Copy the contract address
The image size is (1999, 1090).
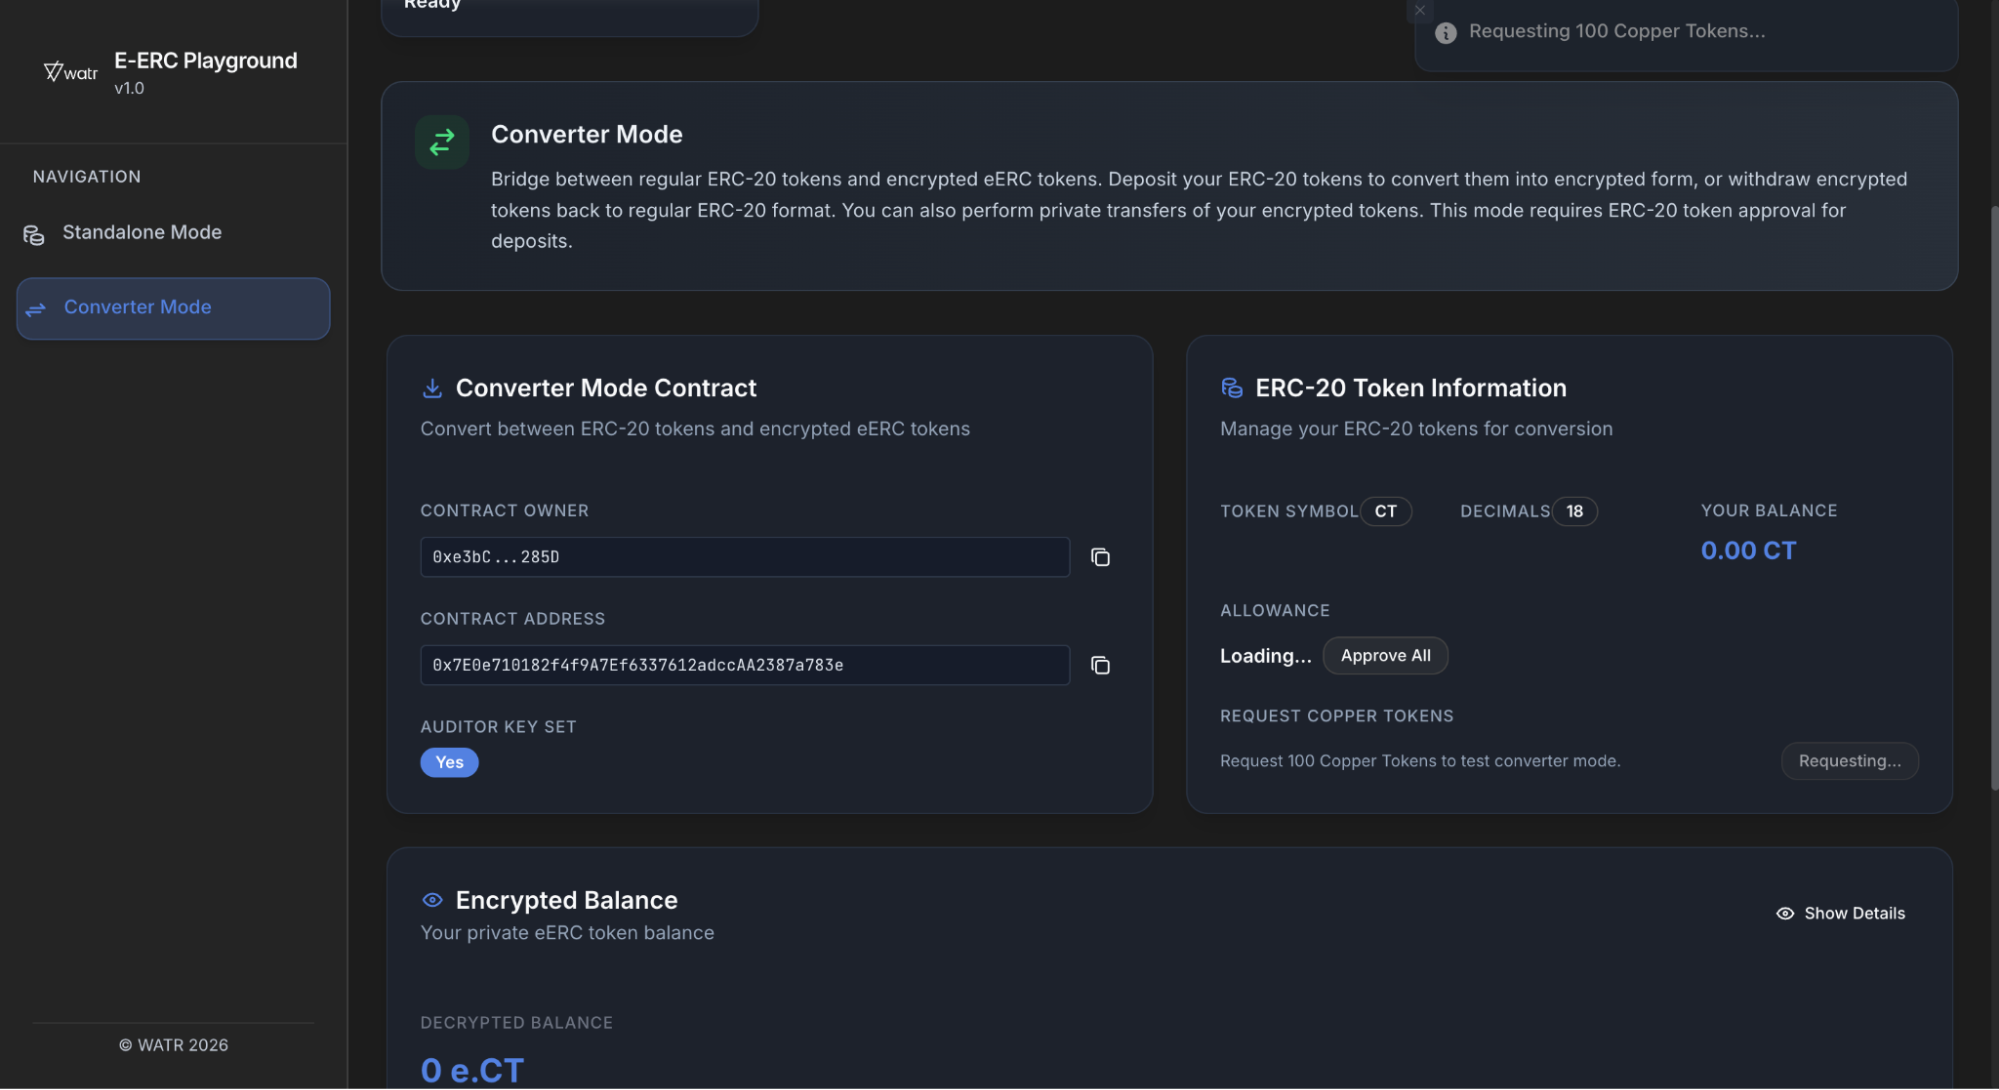tap(1100, 665)
